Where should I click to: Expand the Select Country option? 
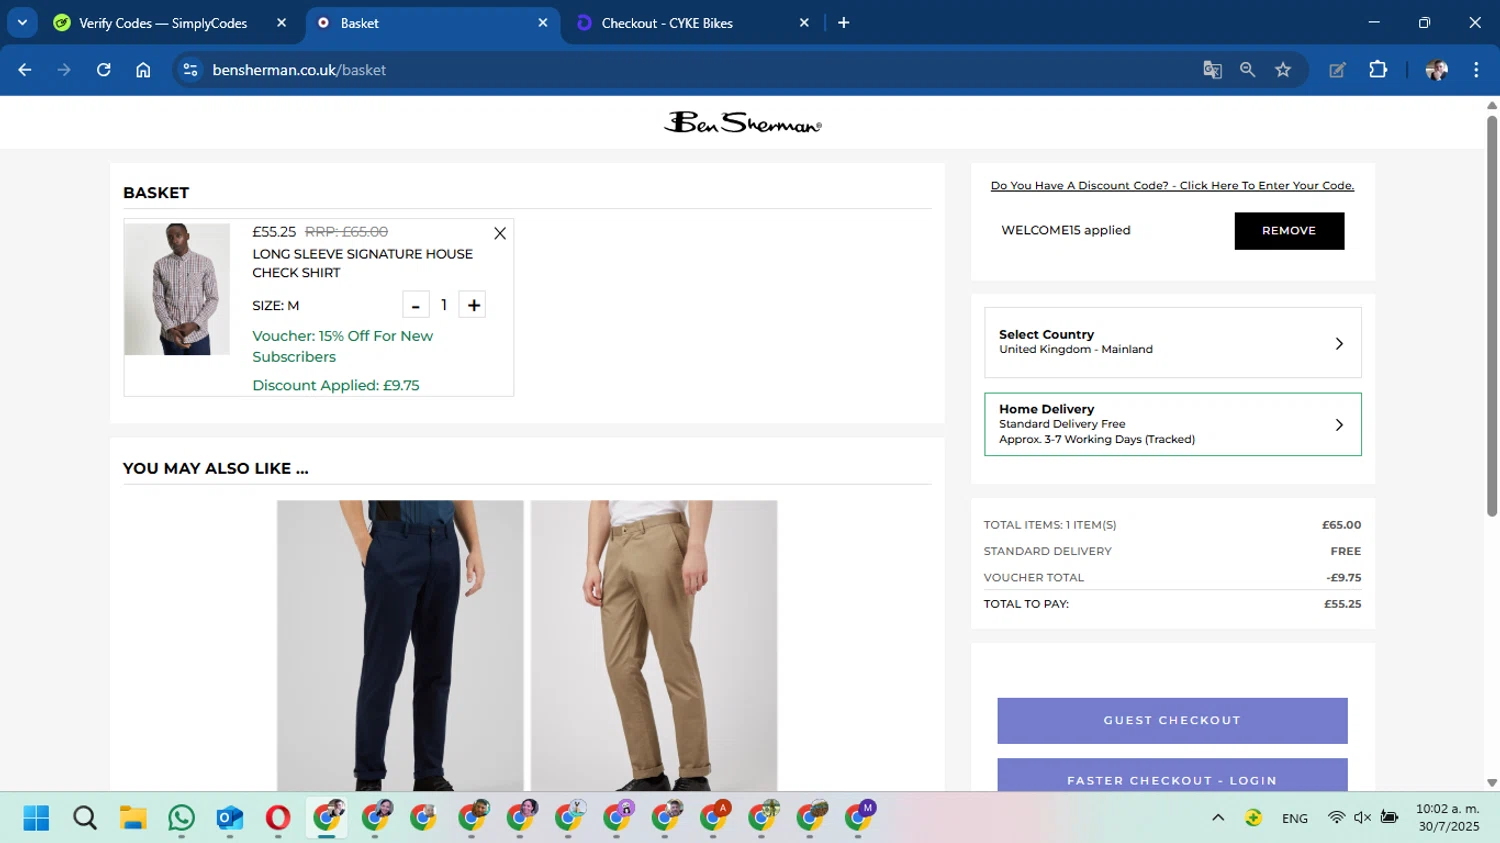click(x=1173, y=342)
